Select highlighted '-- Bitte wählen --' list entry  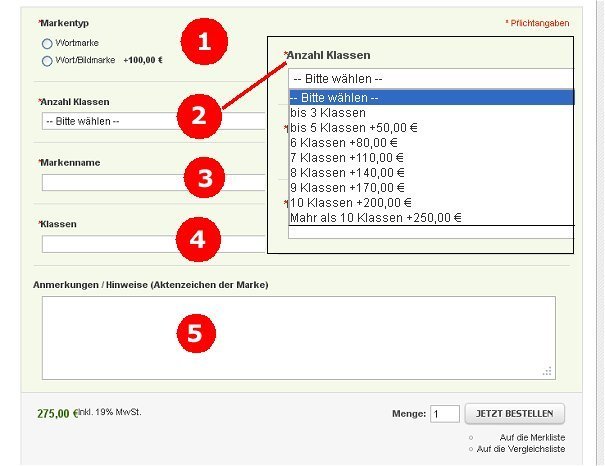point(430,98)
